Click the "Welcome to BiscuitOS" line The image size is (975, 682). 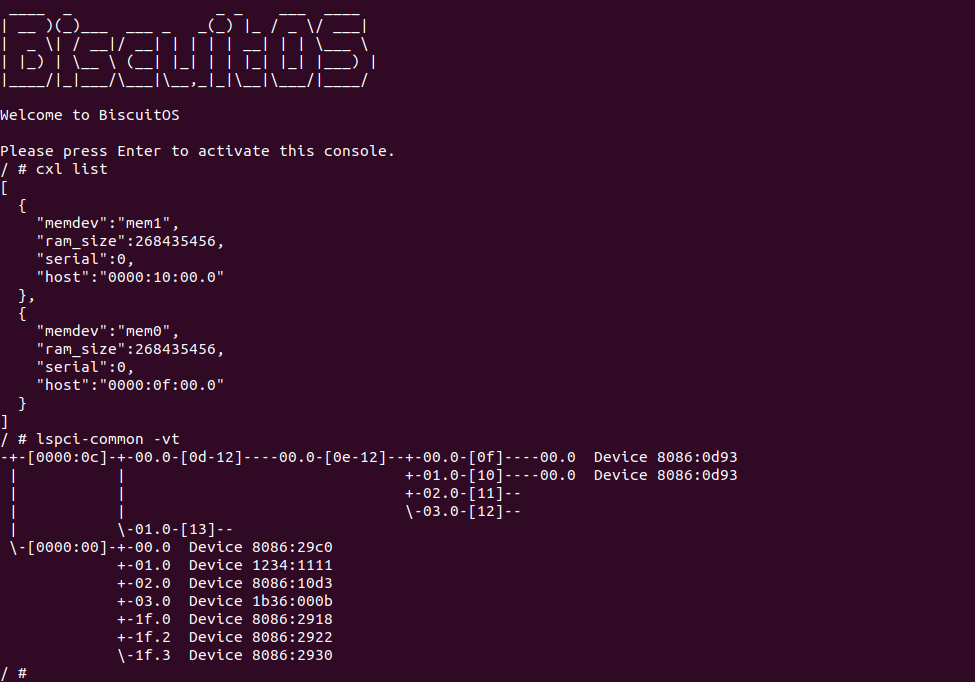90,115
